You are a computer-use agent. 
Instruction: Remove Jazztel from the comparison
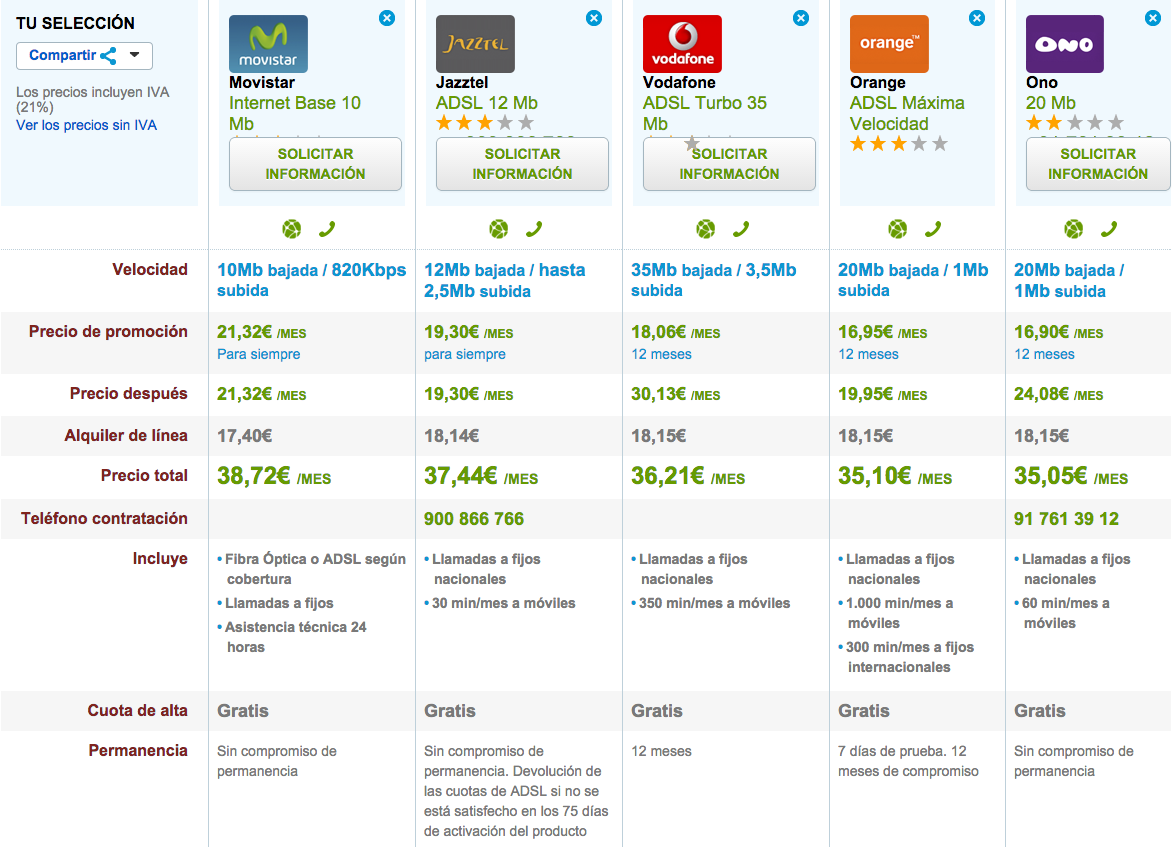(593, 18)
